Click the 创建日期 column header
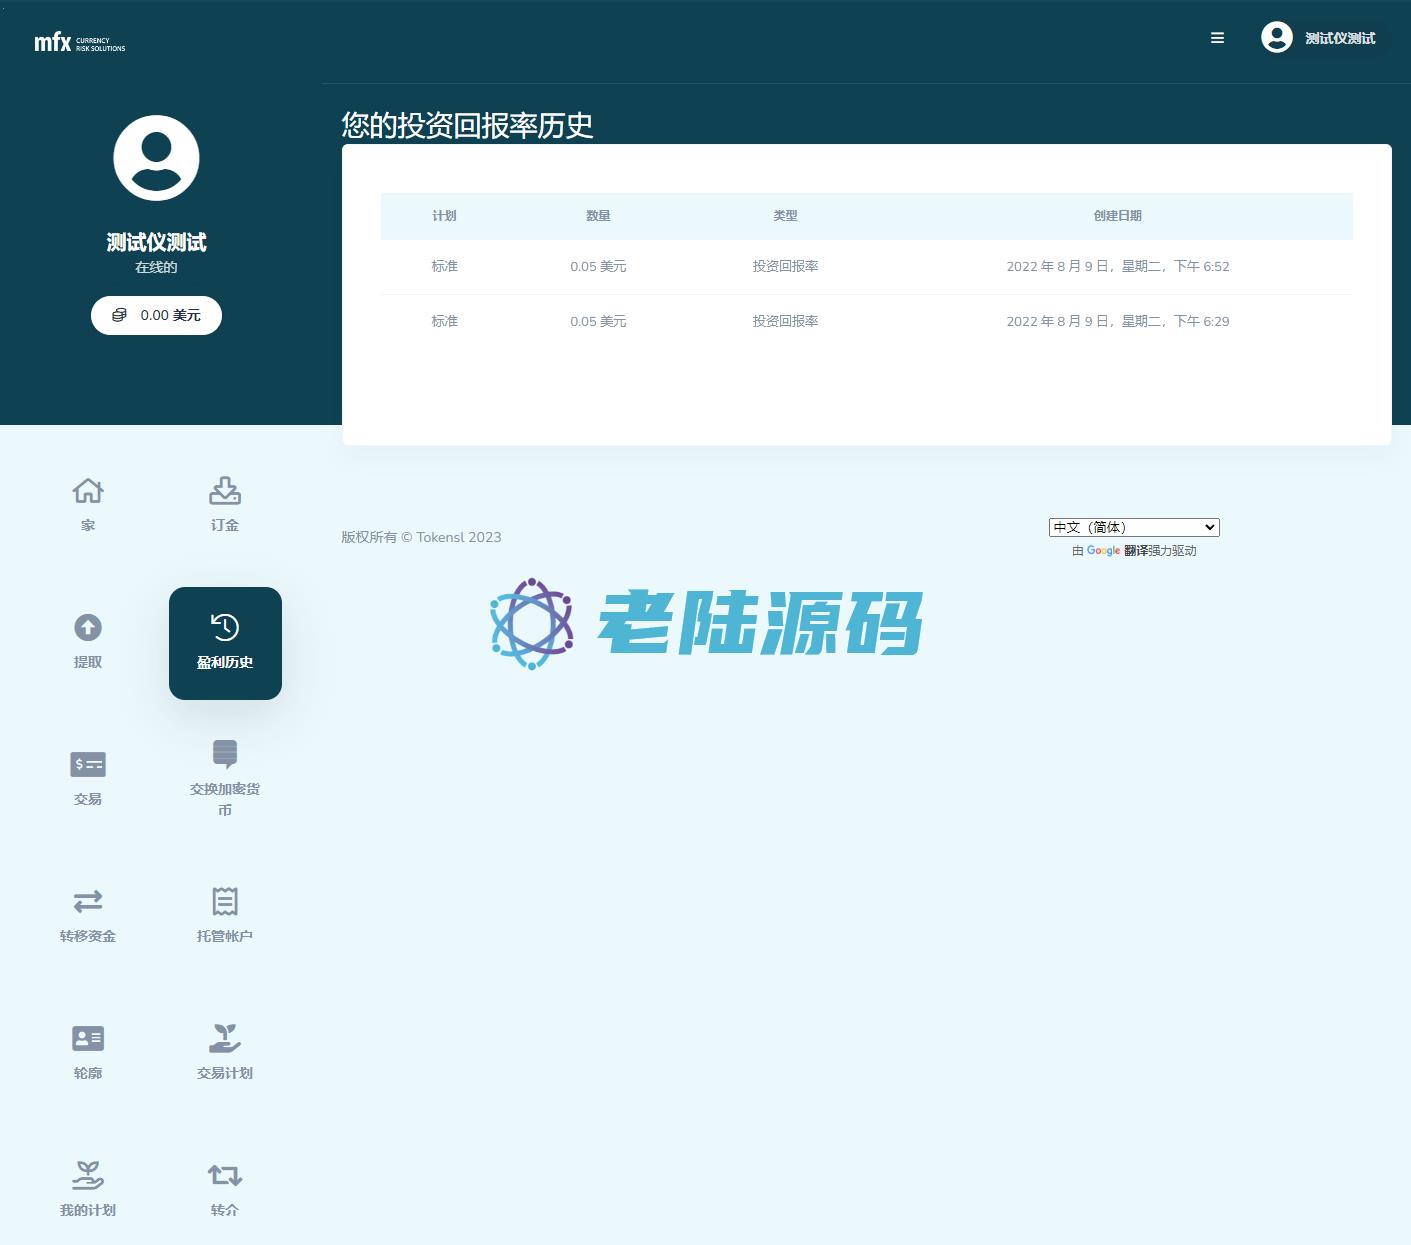 1117,216
